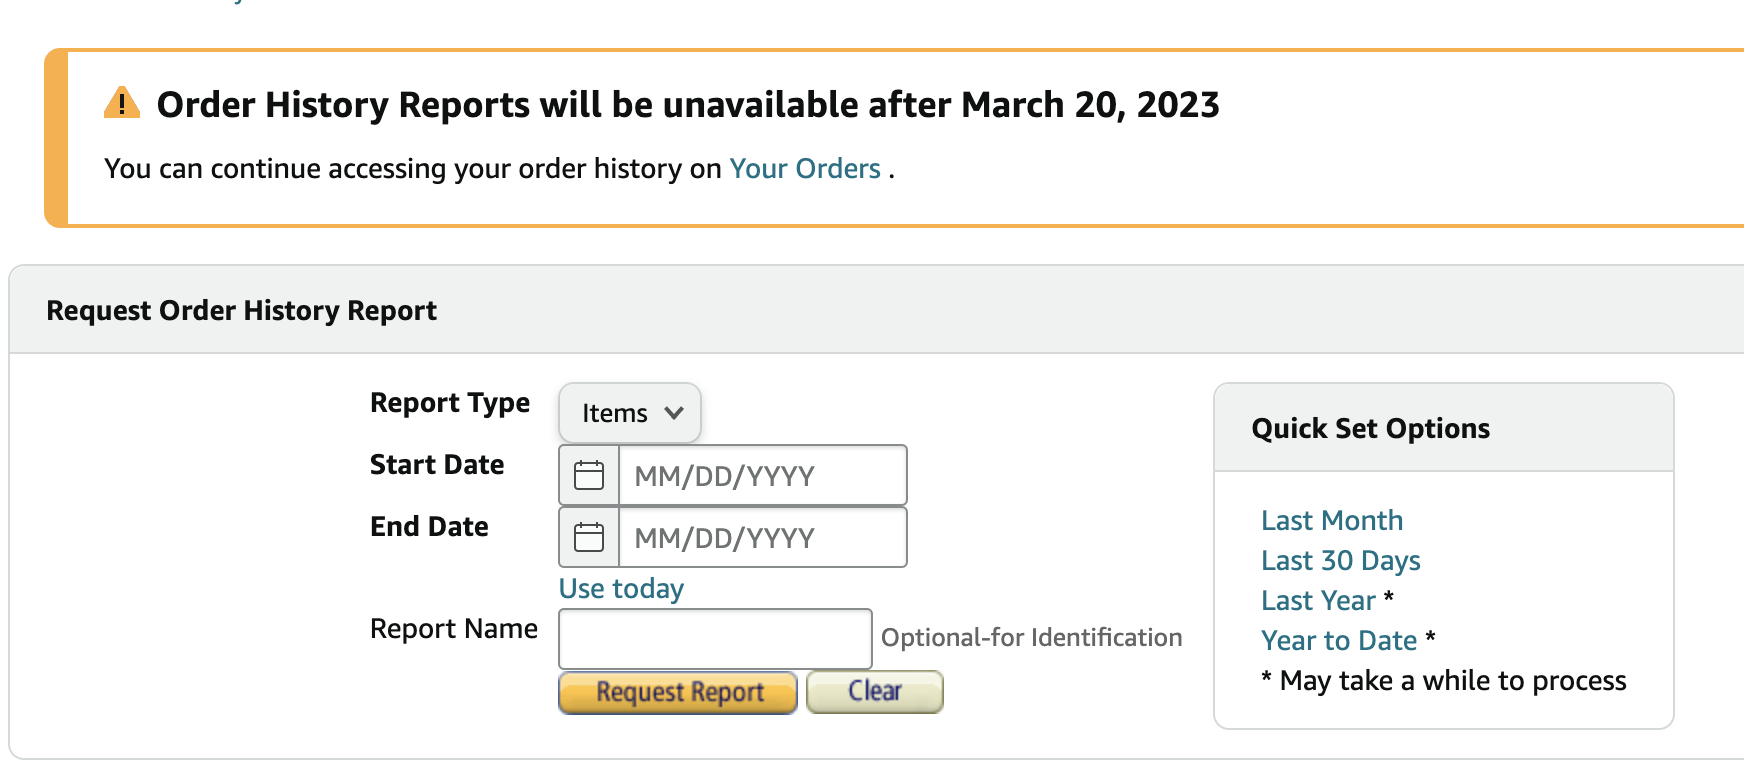Select the Last Year quick option
This screenshot has width=1744, height=770.
click(x=1318, y=600)
